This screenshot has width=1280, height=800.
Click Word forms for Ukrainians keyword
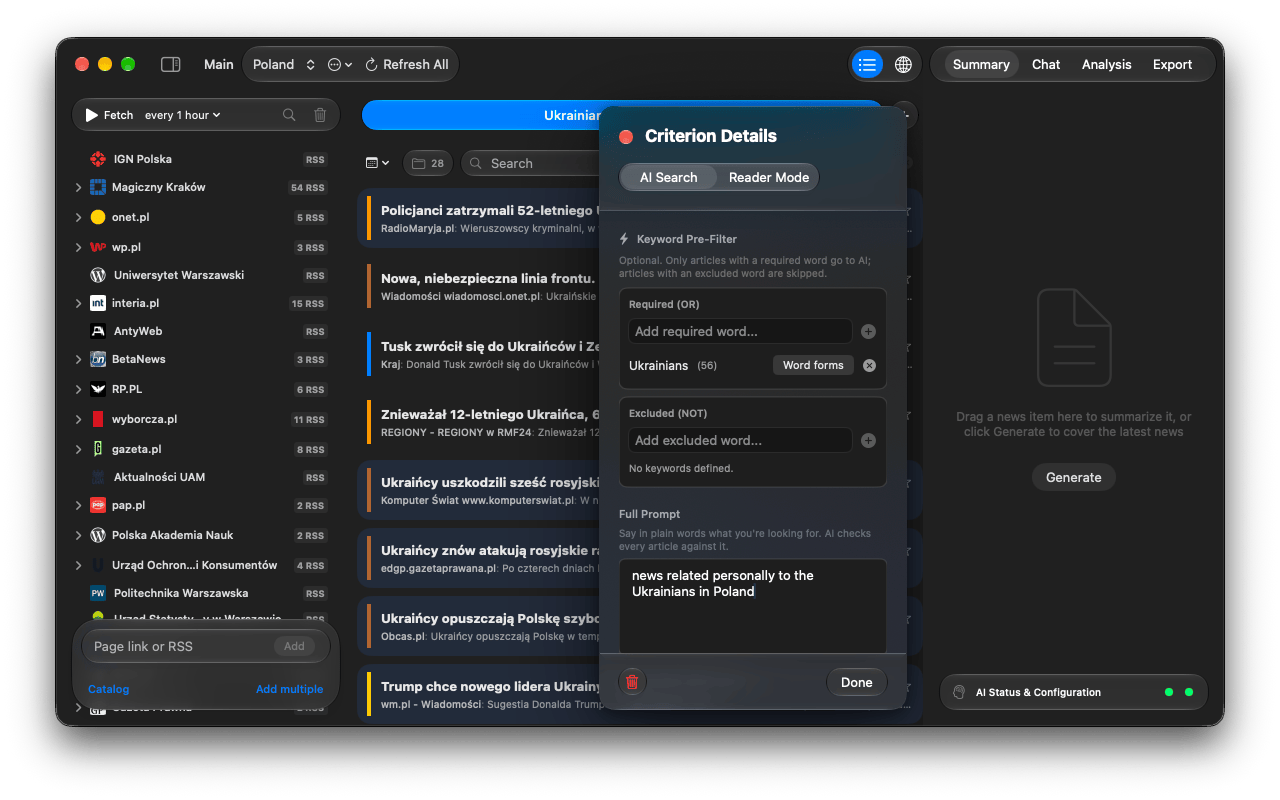pos(813,365)
